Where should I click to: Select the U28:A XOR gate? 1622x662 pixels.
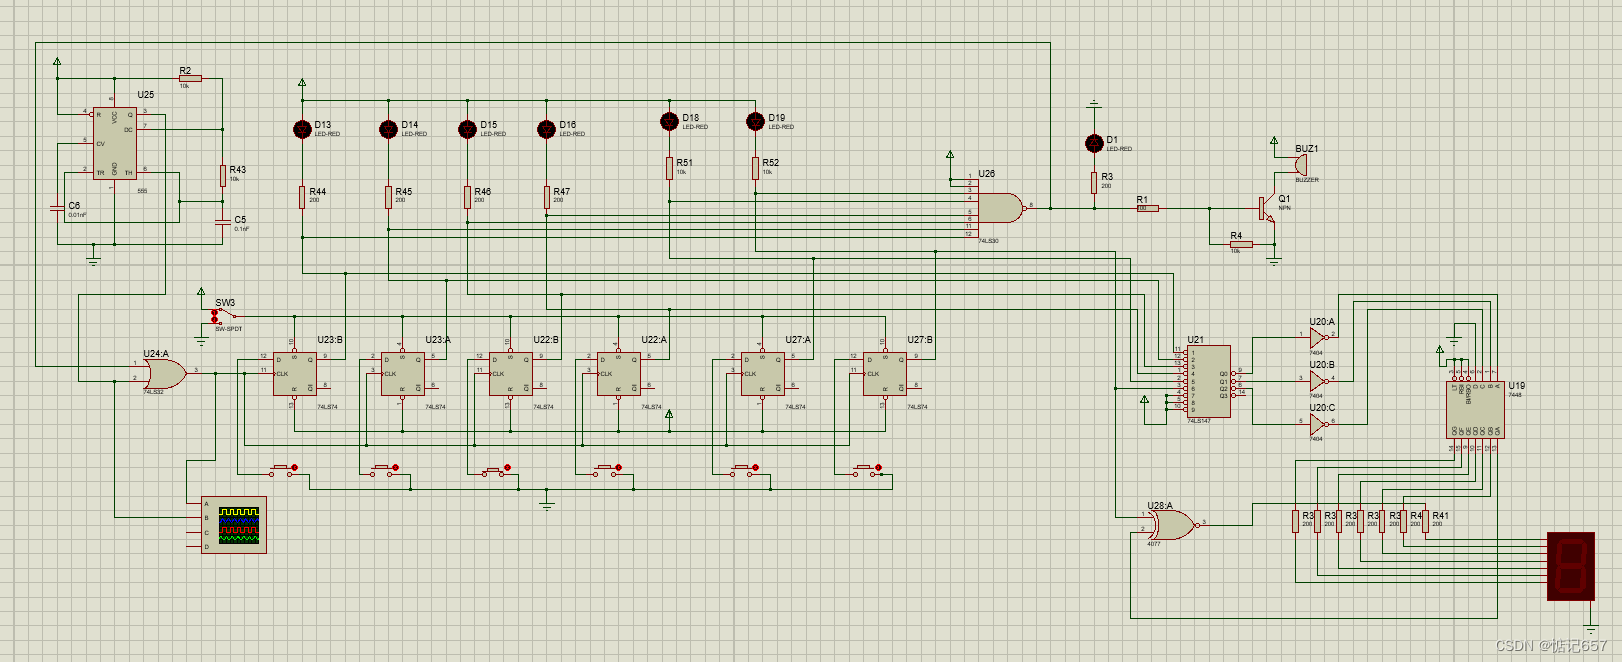[1172, 525]
